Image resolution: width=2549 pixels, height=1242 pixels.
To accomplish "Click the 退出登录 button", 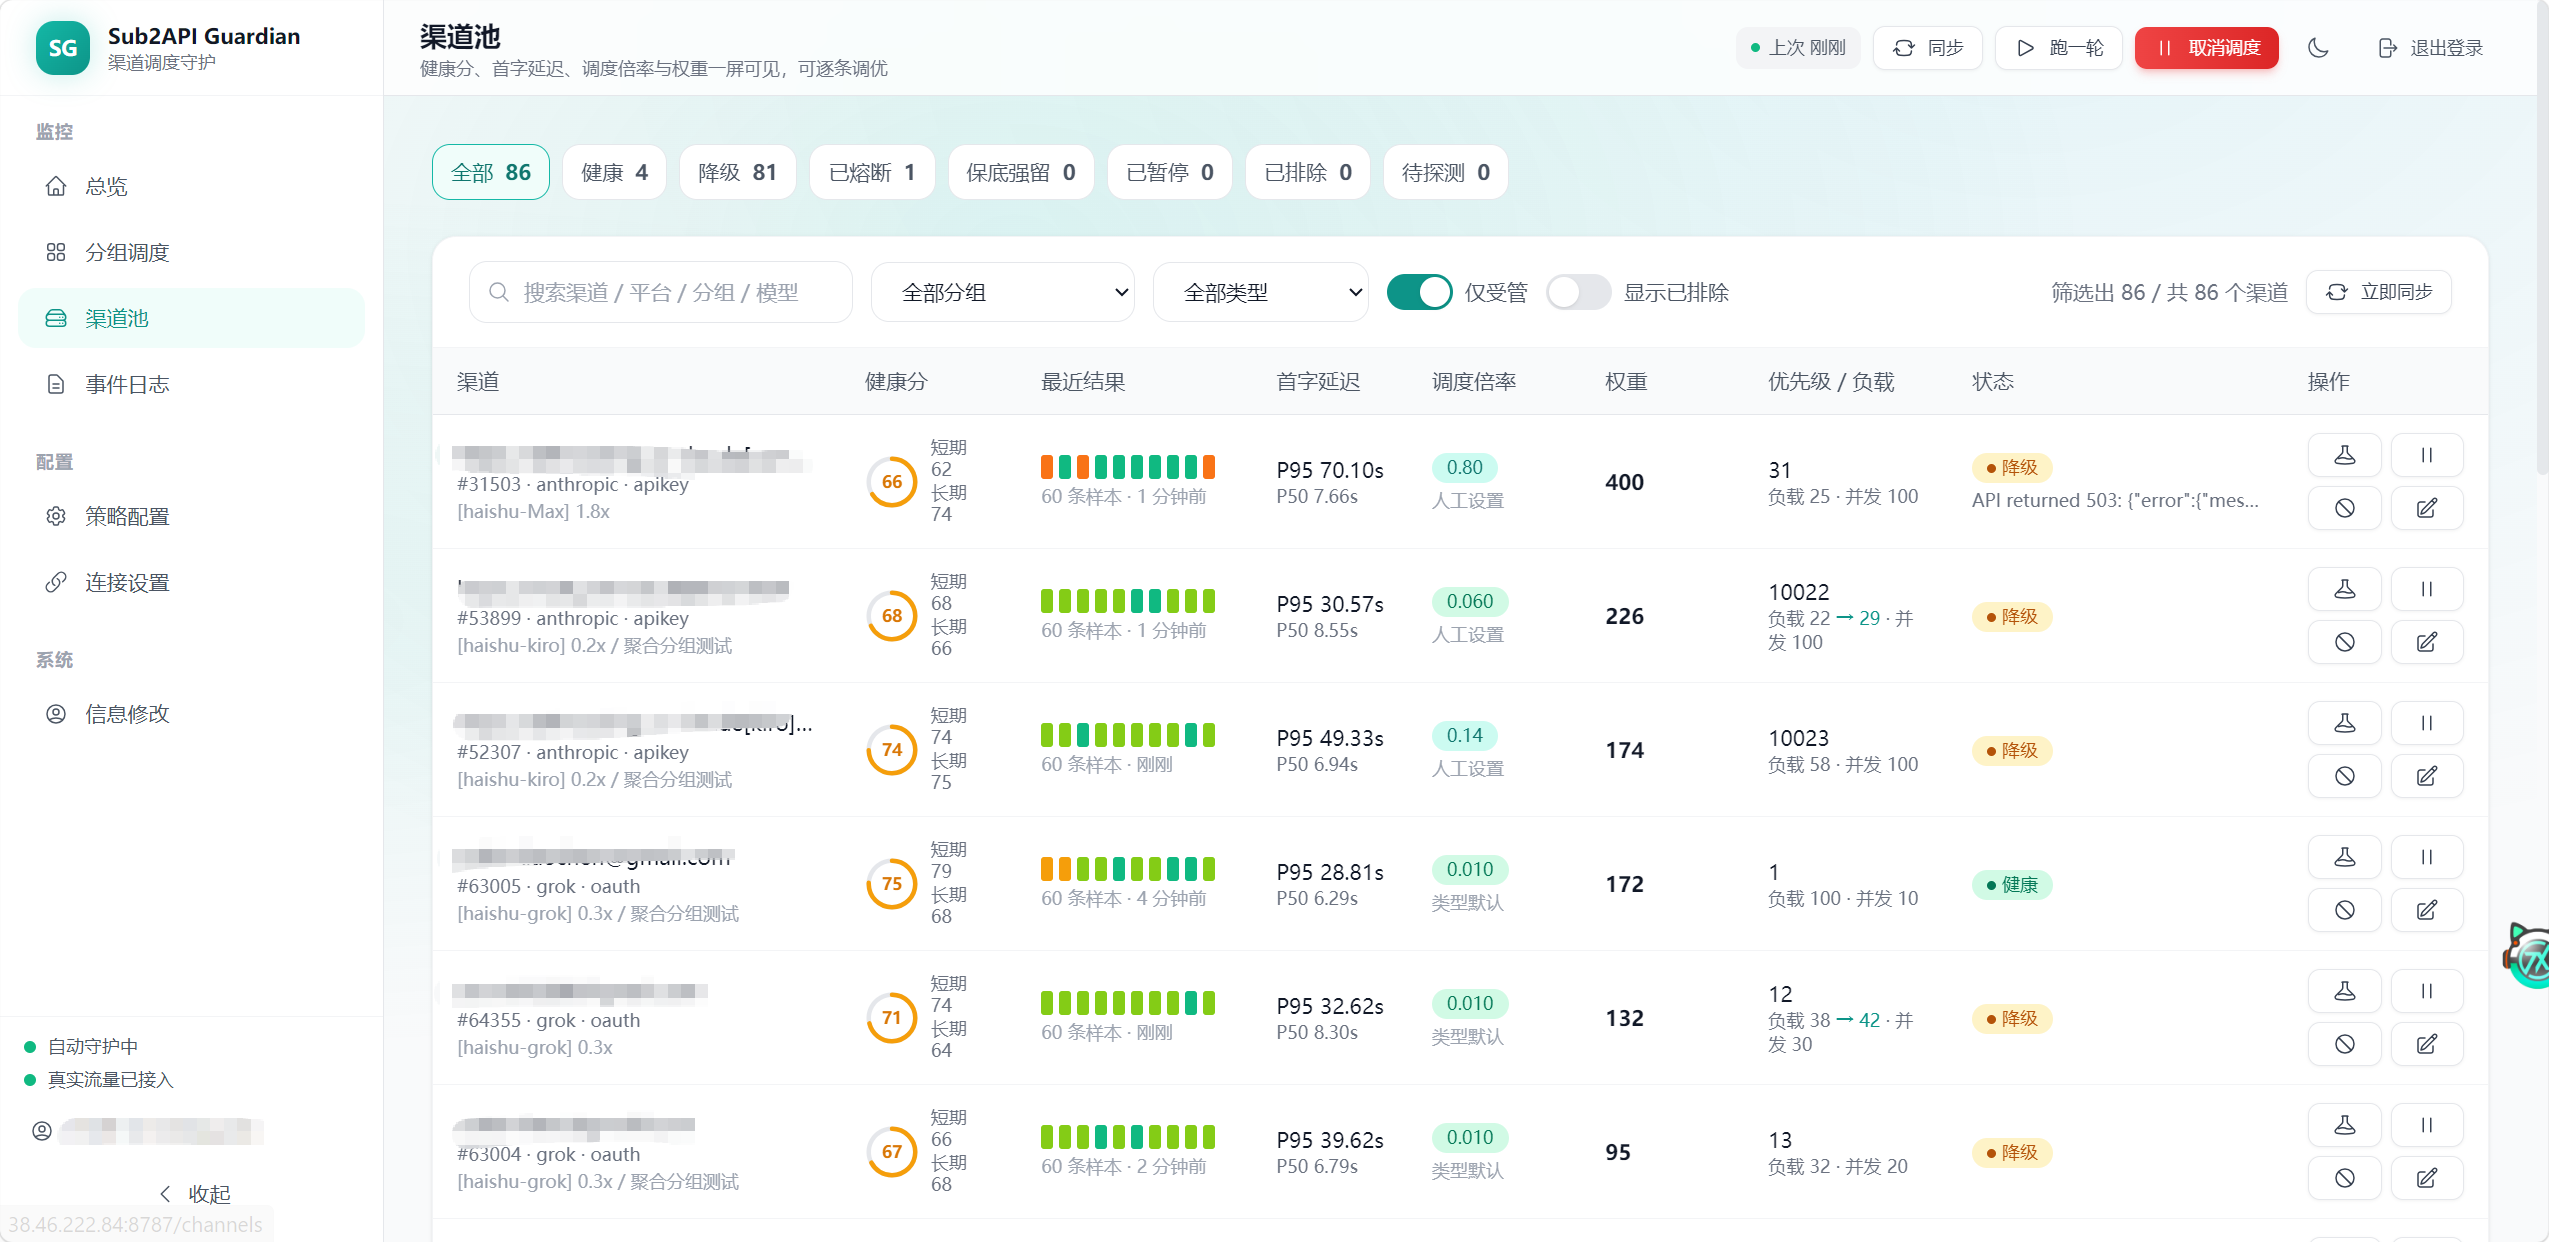I will pyautogui.click(x=2430, y=48).
